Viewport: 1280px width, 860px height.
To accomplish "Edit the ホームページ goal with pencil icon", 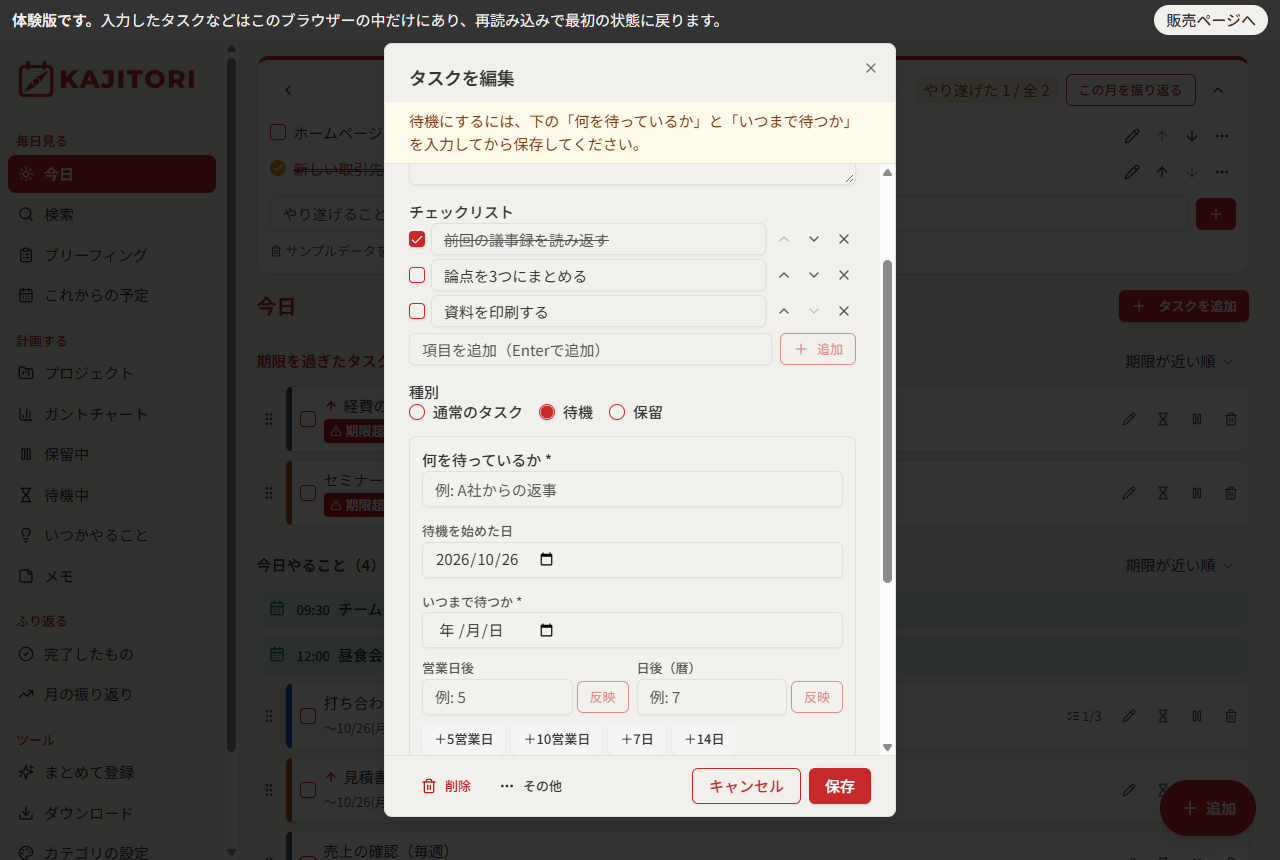I will pyautogui.click(x=1132, y=136).
